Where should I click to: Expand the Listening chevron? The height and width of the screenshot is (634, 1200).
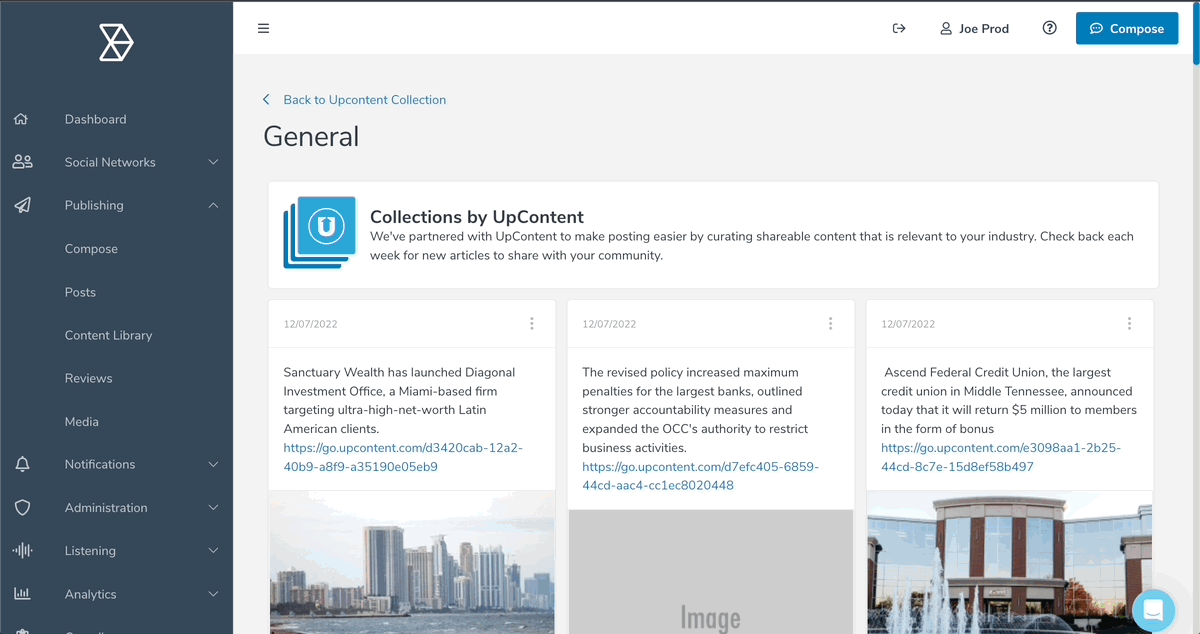[214, 551]
